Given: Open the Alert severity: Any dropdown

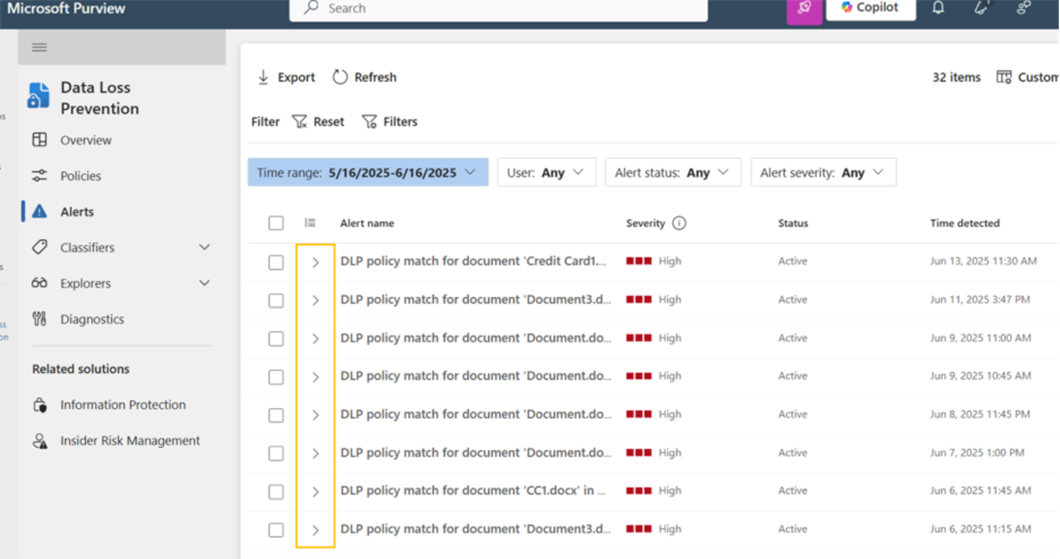Looking at the screenshot, I should (823, 172).
